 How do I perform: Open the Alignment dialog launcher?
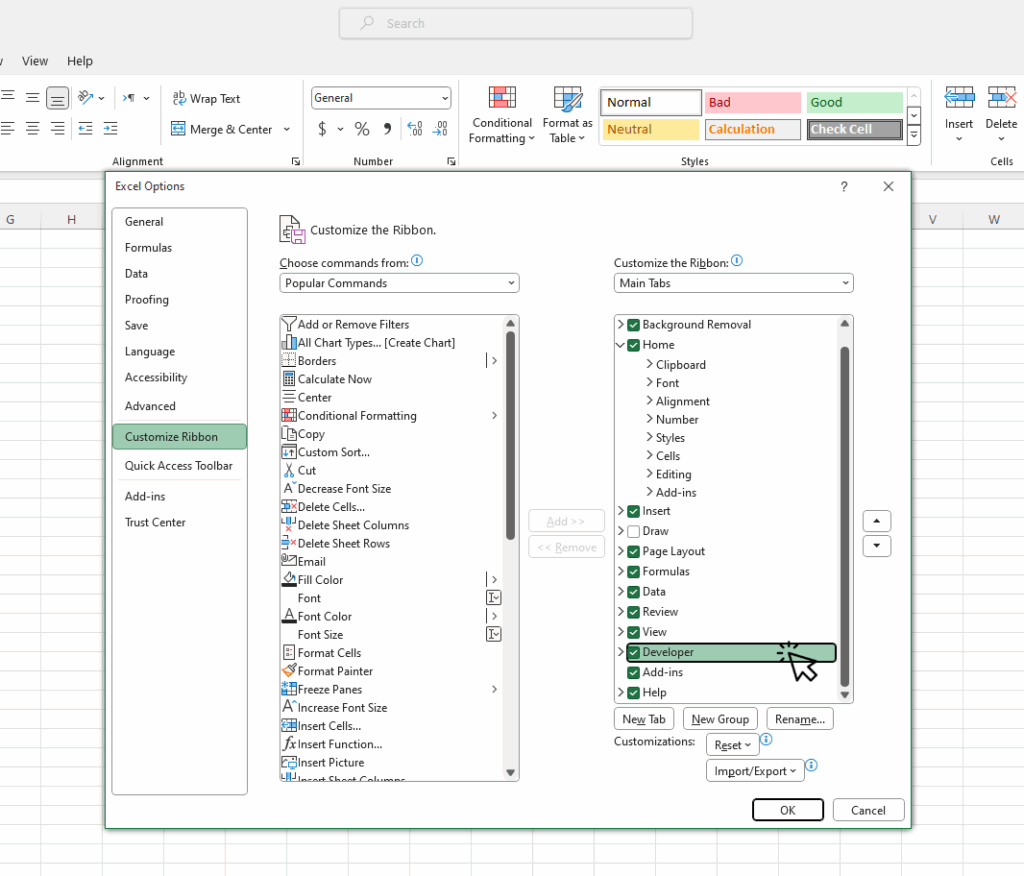(296, 161)
